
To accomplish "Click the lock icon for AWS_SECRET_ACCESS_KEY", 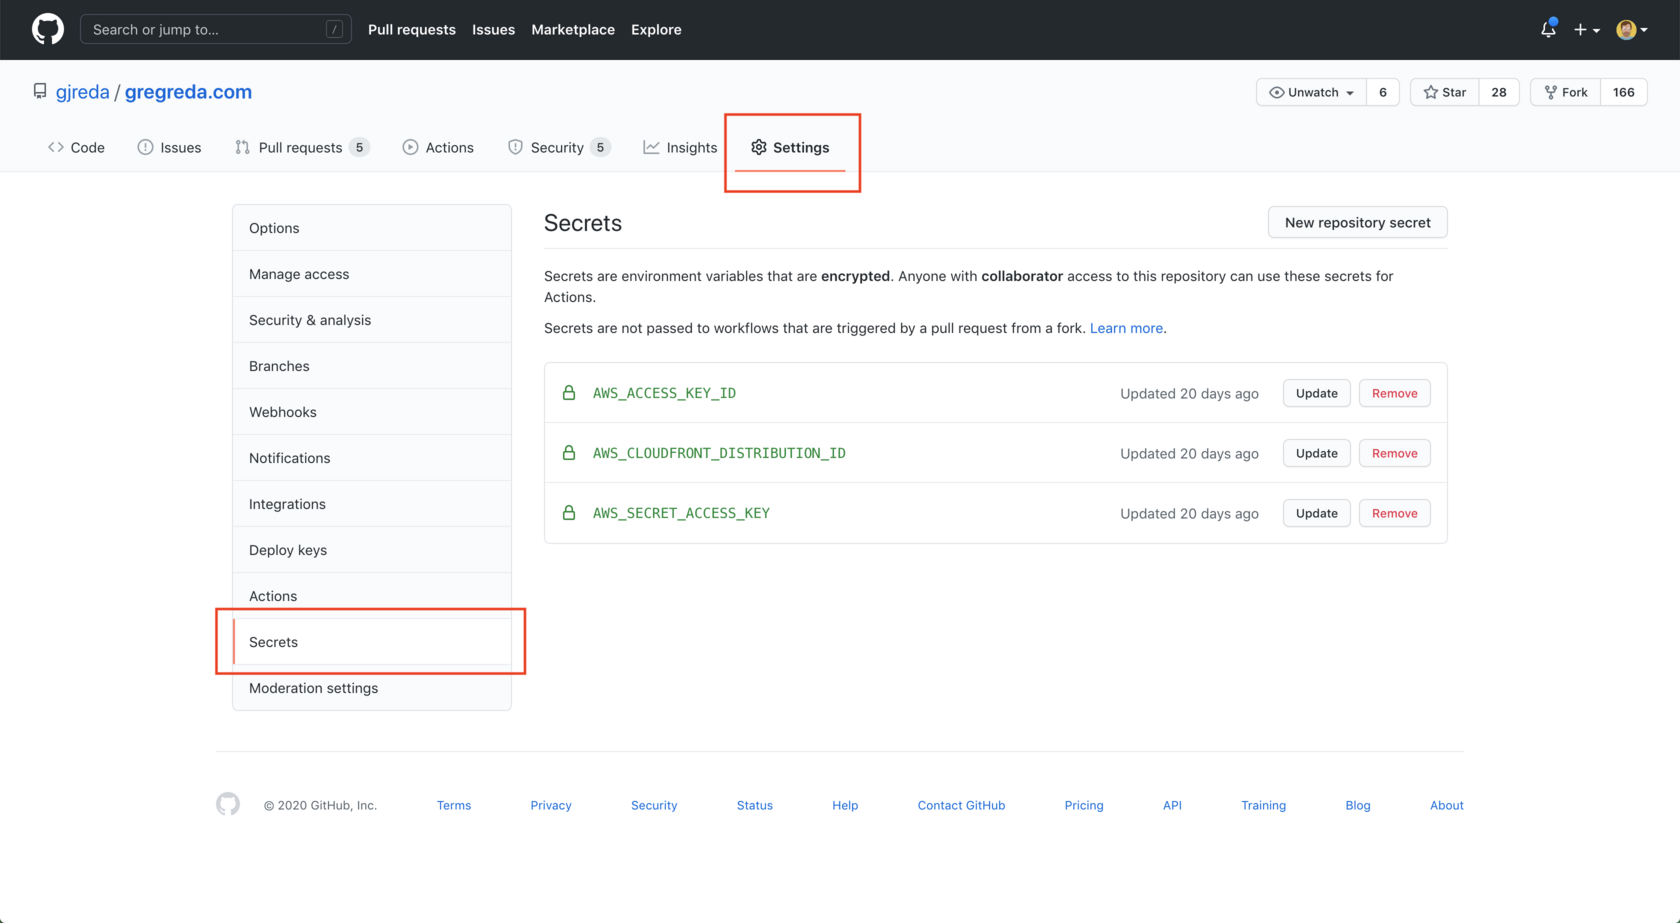I will tap(569, 512).
